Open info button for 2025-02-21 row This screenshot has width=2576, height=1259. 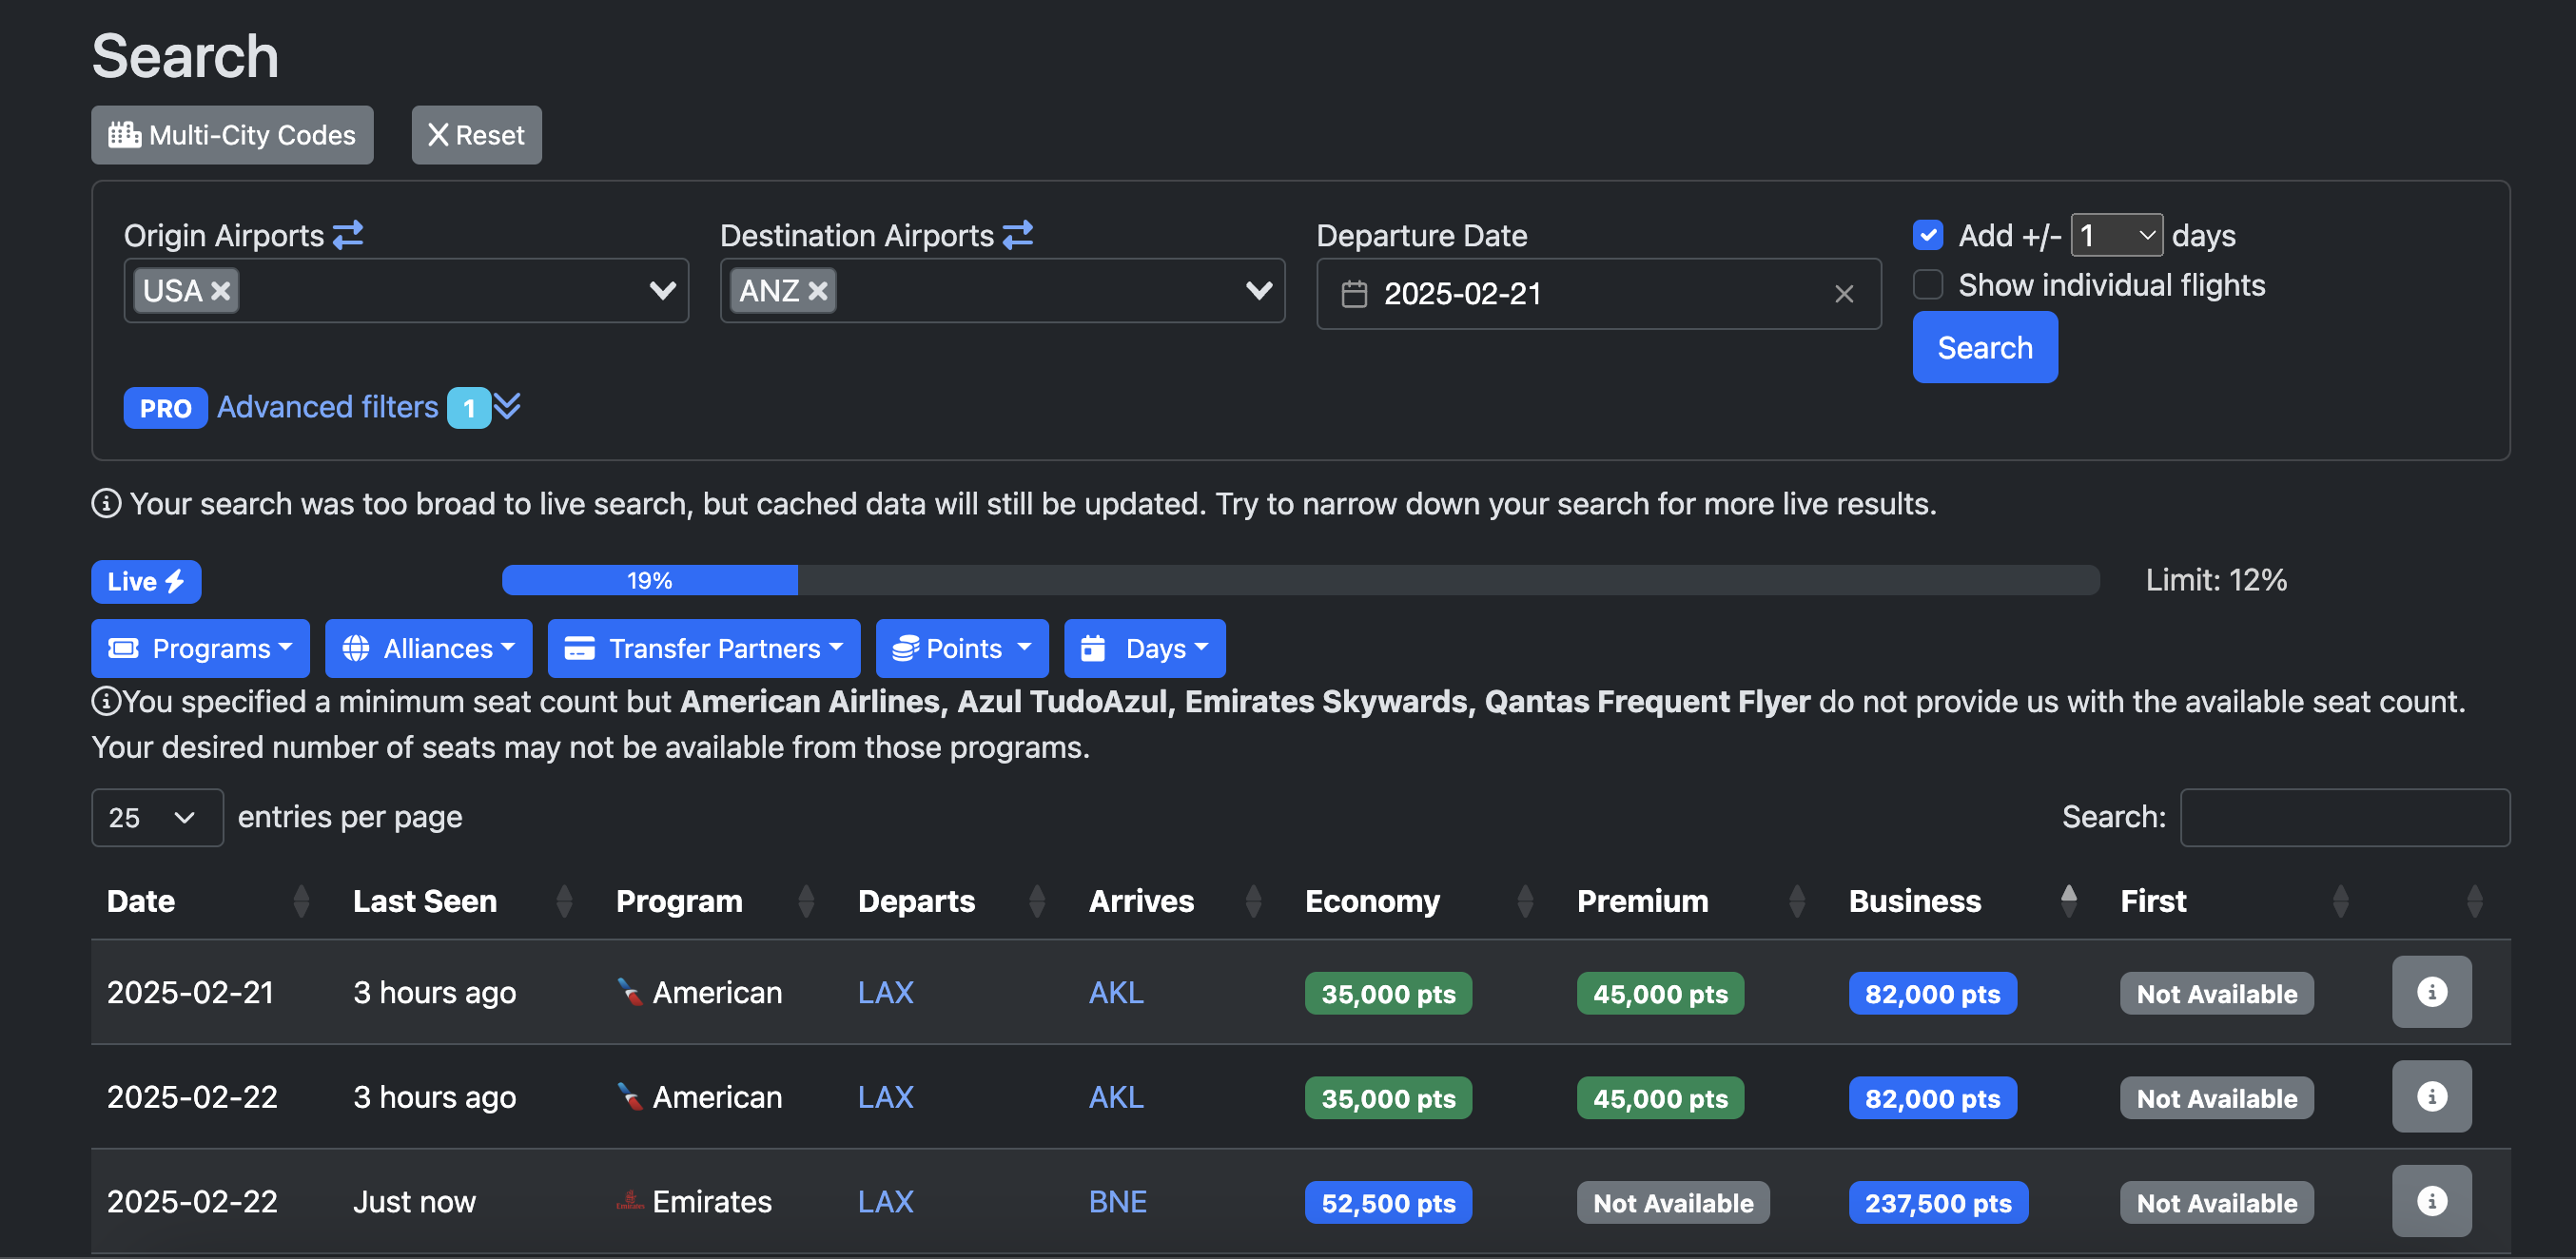pyautogui.click(x=2431, y=992)
